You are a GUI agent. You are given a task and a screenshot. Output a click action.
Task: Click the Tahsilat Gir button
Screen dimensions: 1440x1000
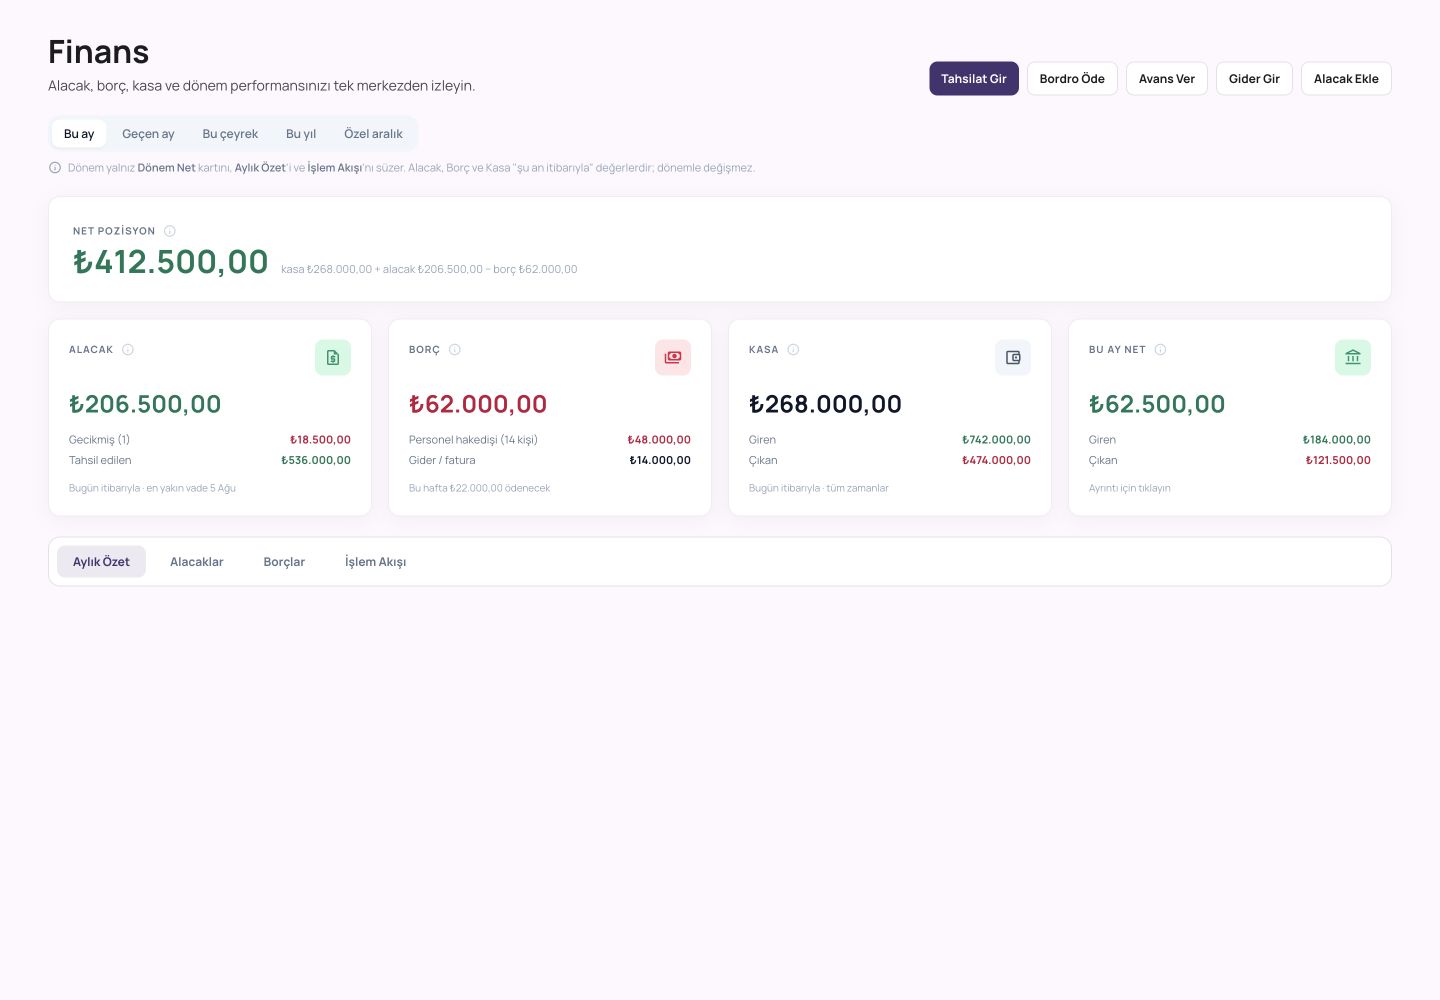[x=974, y=79]
